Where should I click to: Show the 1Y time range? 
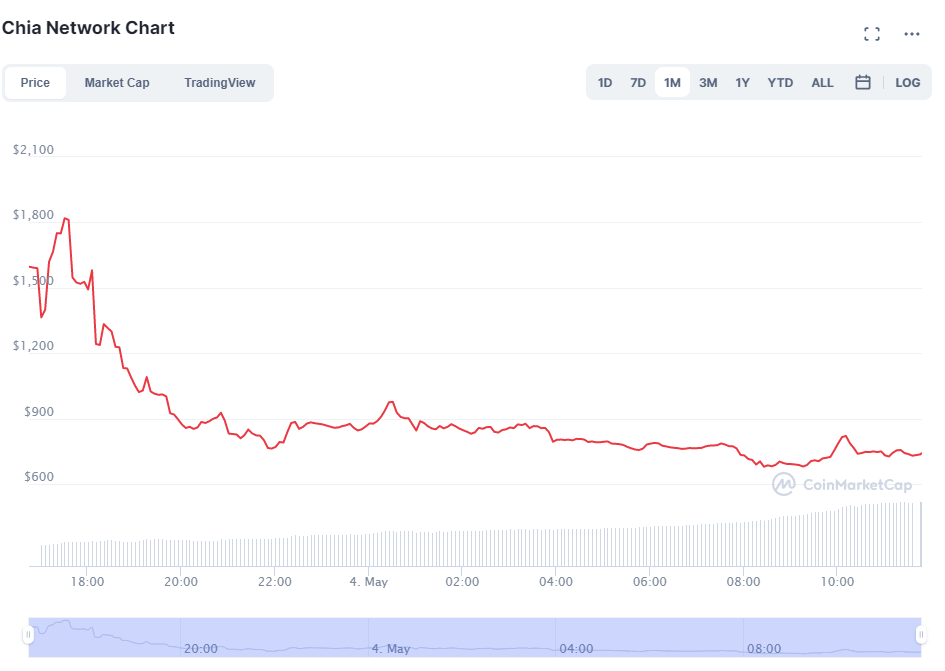pos(742,83)
